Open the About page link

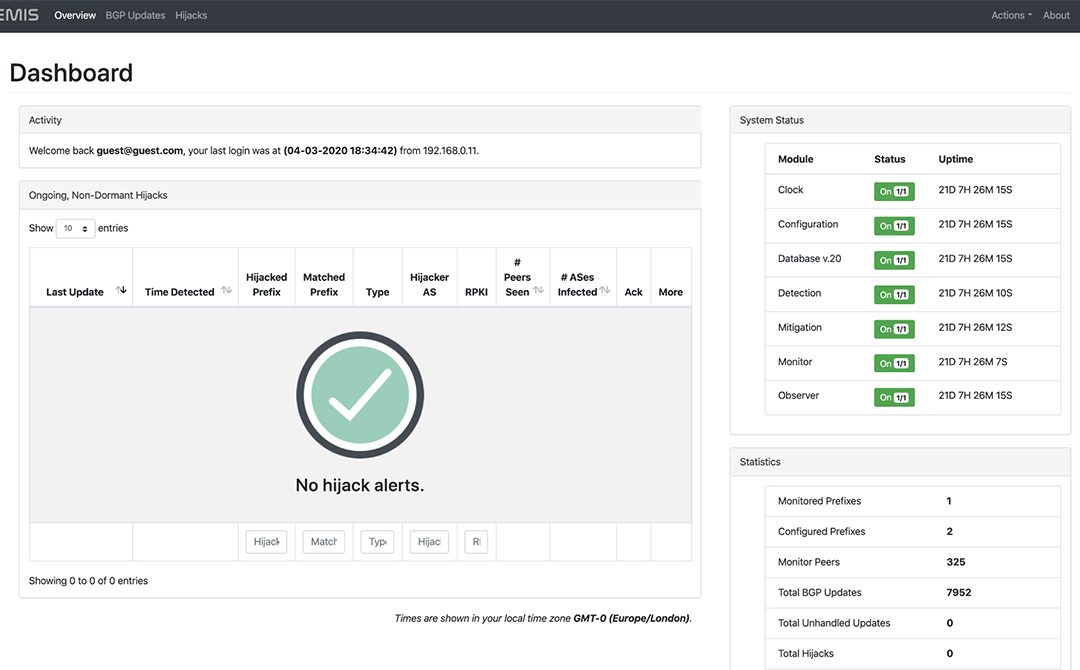(1056, 15)
